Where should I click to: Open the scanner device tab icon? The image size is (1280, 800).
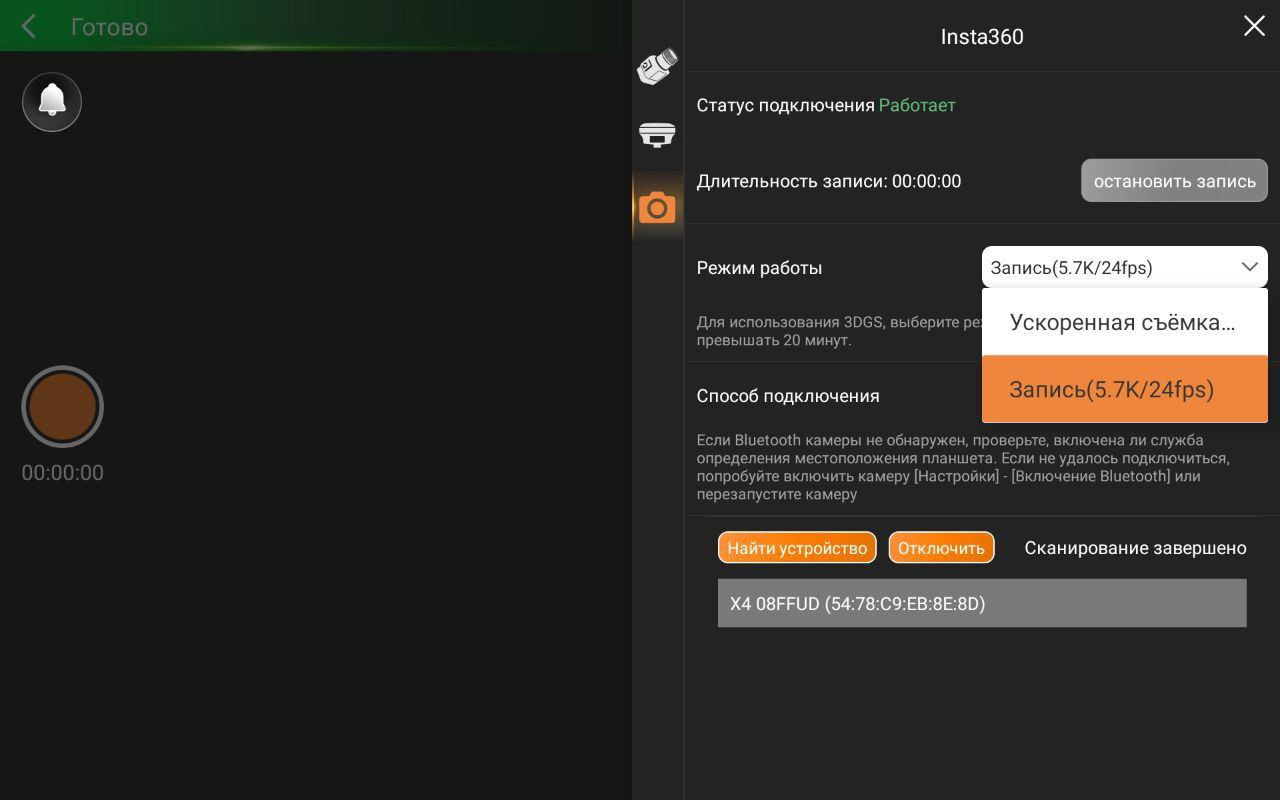pyautogui.click(x=657, y=66)
